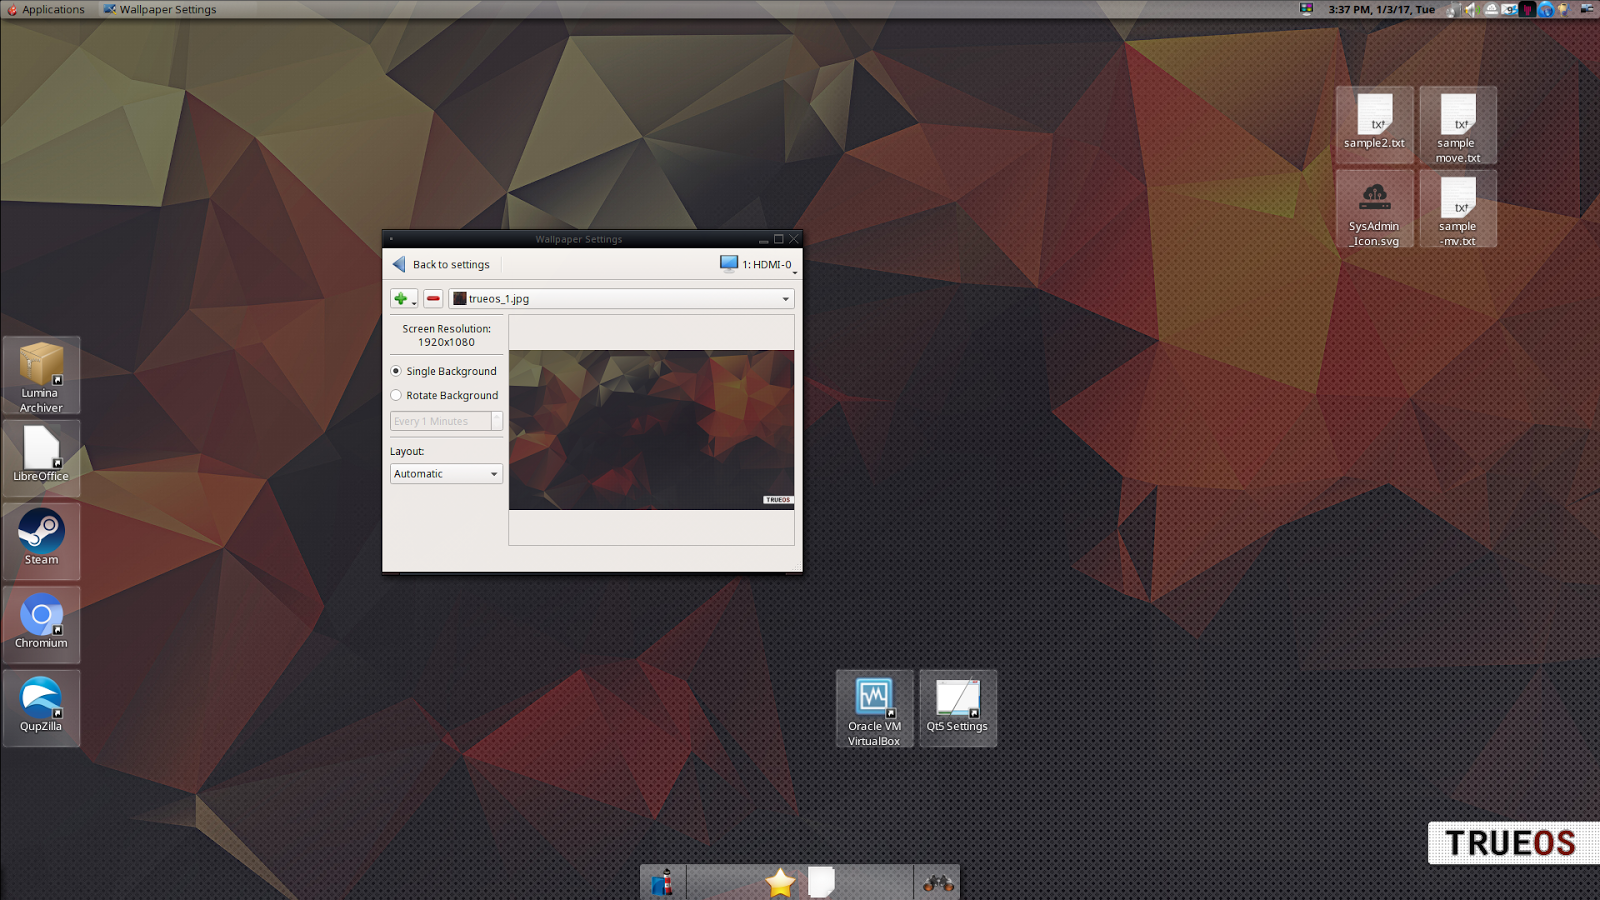Screen dimensions: 1600x900
Task: Click the binoculars search icon in the taskbar
Action: [x=938, y=882]
